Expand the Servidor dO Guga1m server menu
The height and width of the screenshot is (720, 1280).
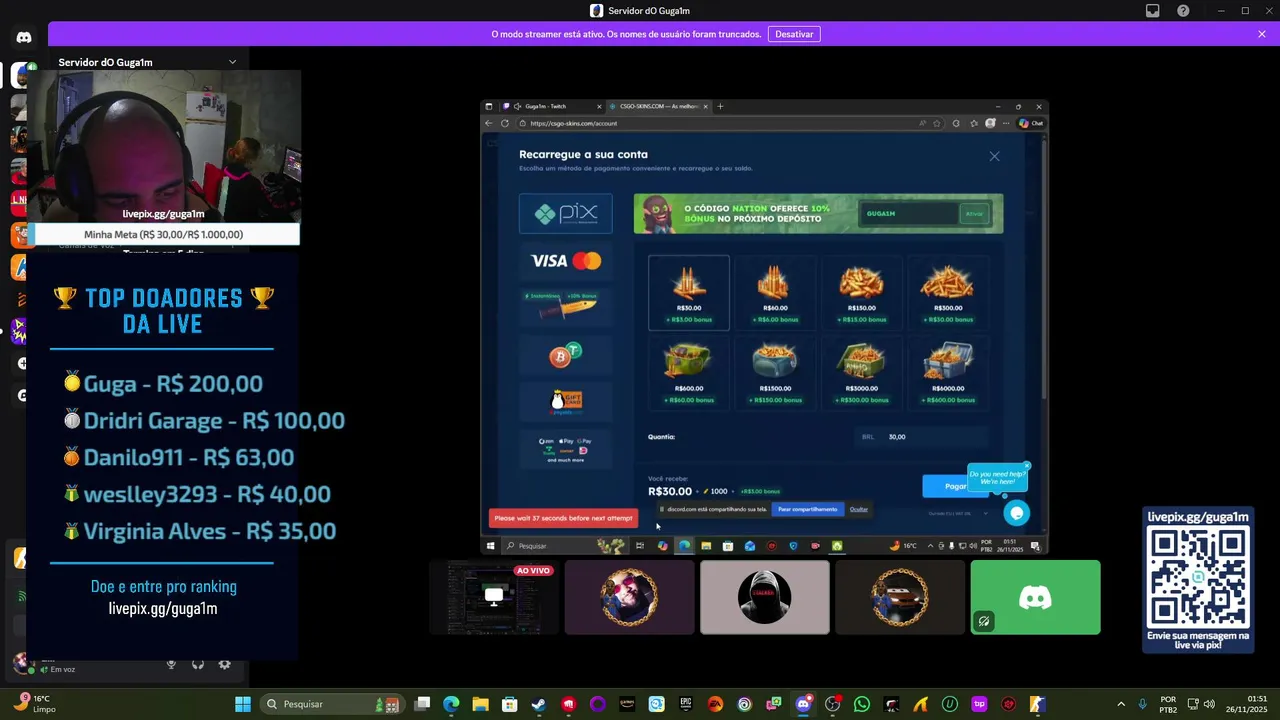pyautogui.click(x=232, y=62)
